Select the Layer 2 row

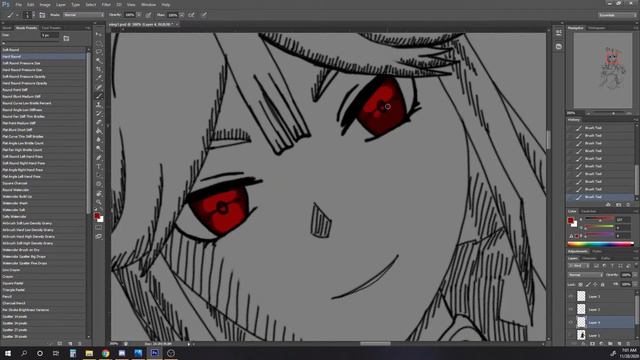(x=601, y=309)
